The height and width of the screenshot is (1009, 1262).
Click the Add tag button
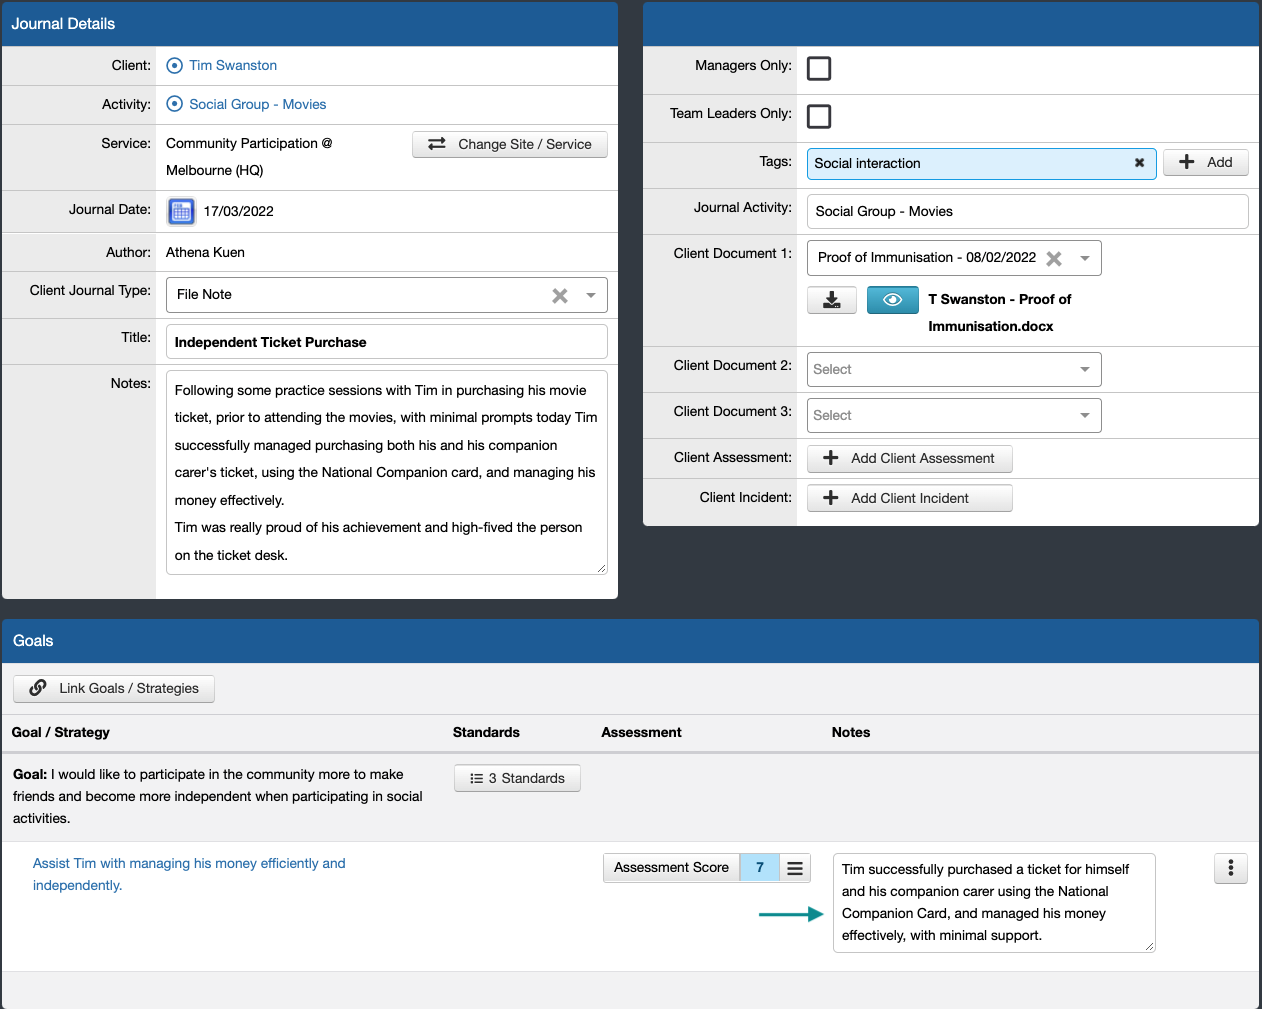pyautogui.click(x=1206, y=162)
